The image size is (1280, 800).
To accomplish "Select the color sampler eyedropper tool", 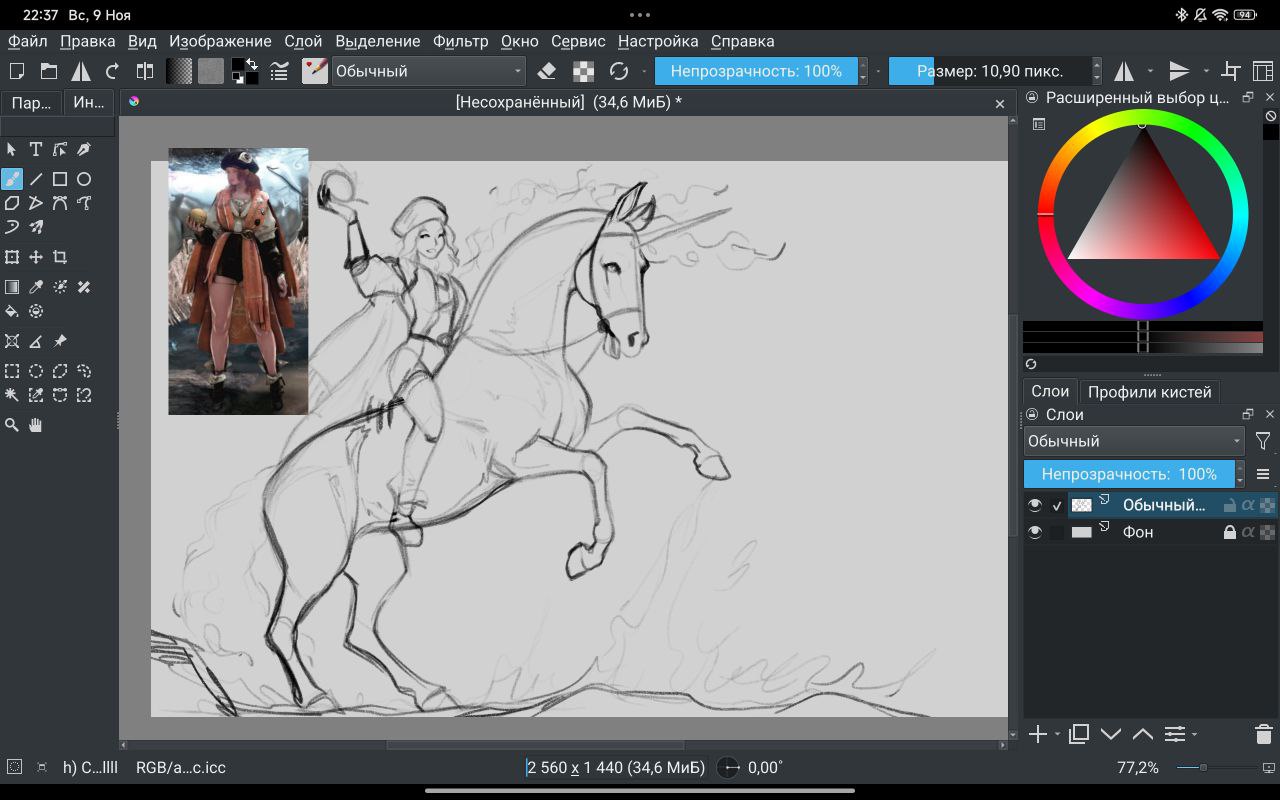I will pos(36,287).
